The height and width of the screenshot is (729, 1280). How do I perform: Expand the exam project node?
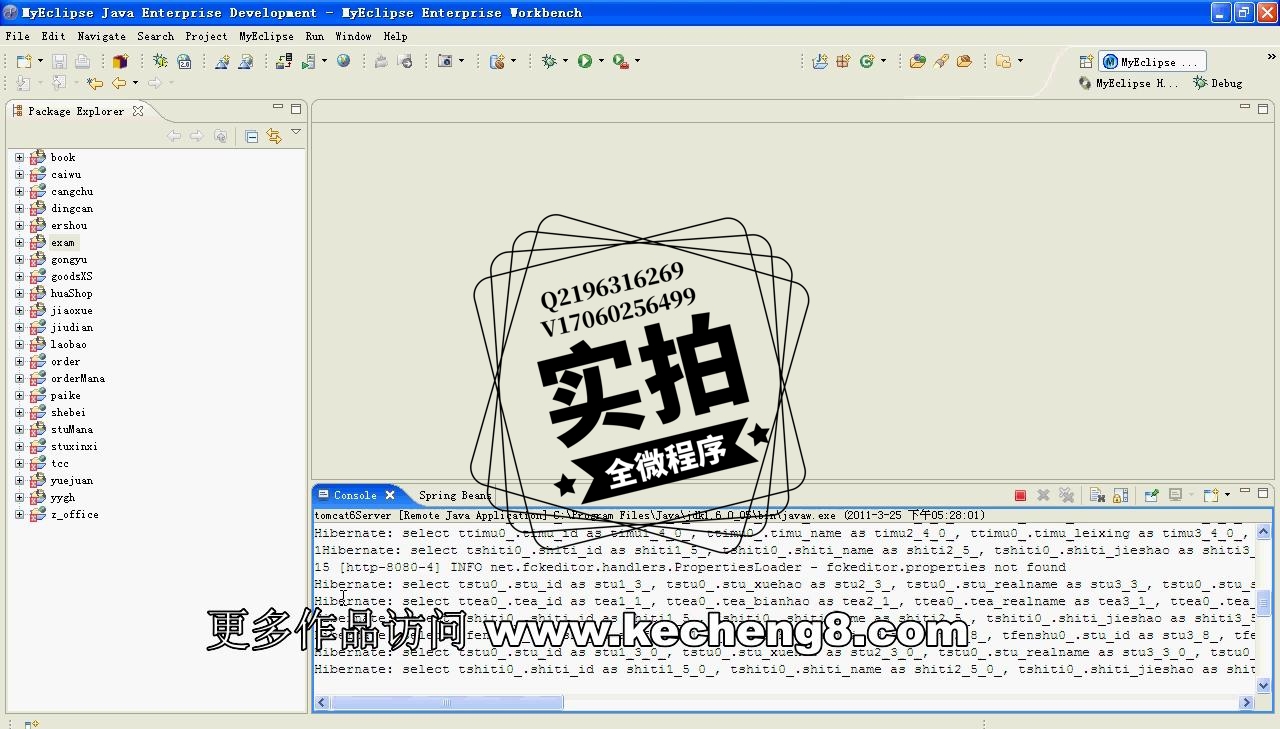coord(19,242)
